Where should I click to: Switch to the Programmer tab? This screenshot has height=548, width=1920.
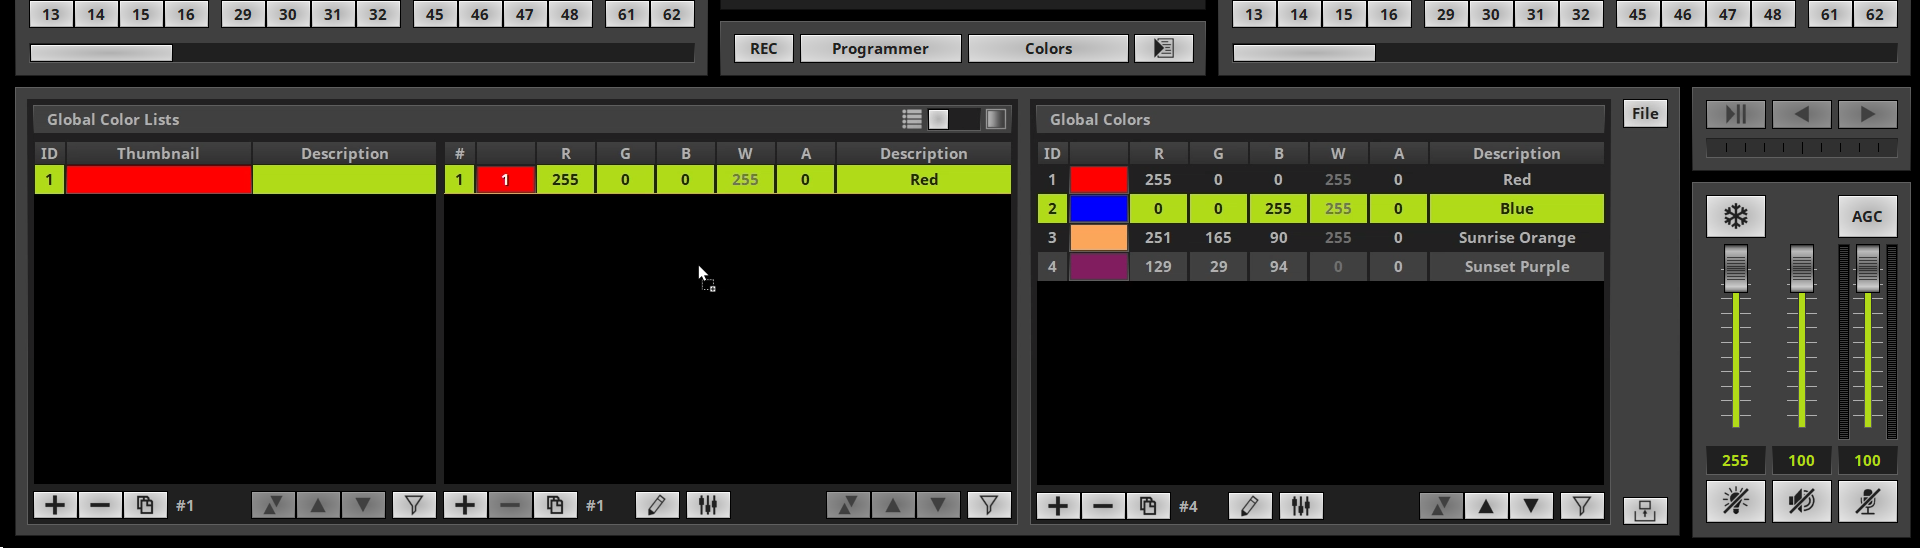point(881,48)
